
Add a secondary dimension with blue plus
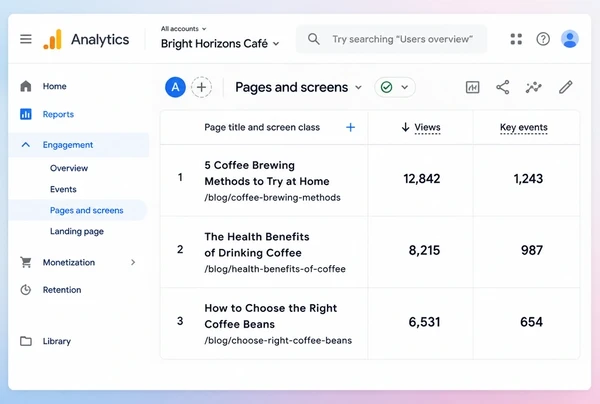click(350, 127)
